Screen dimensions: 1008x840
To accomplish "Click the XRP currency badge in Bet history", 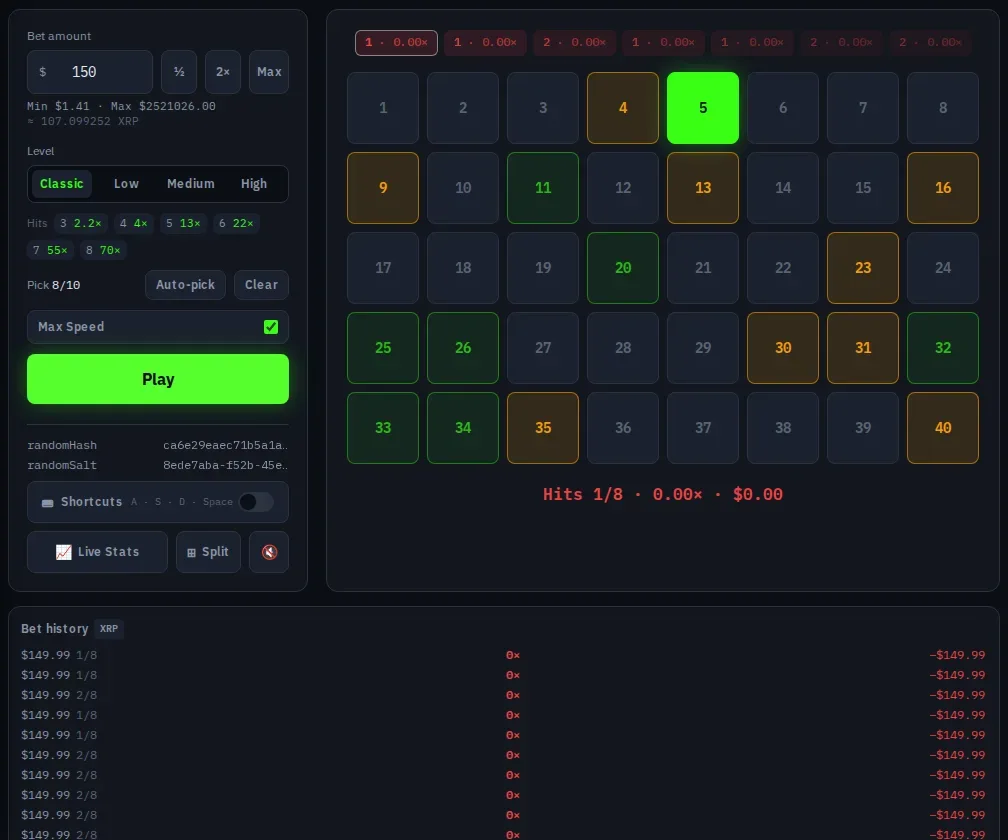I will tap(109, 629).
